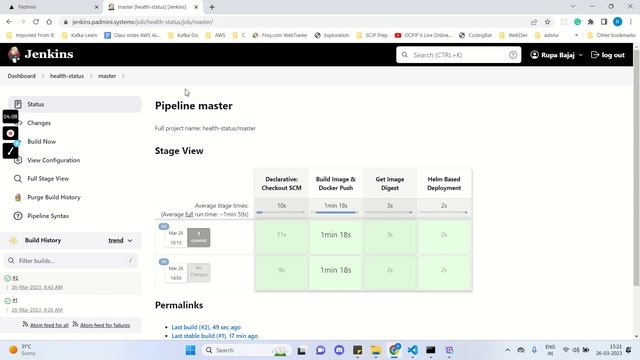Open Other bookmarks folder

611,36
